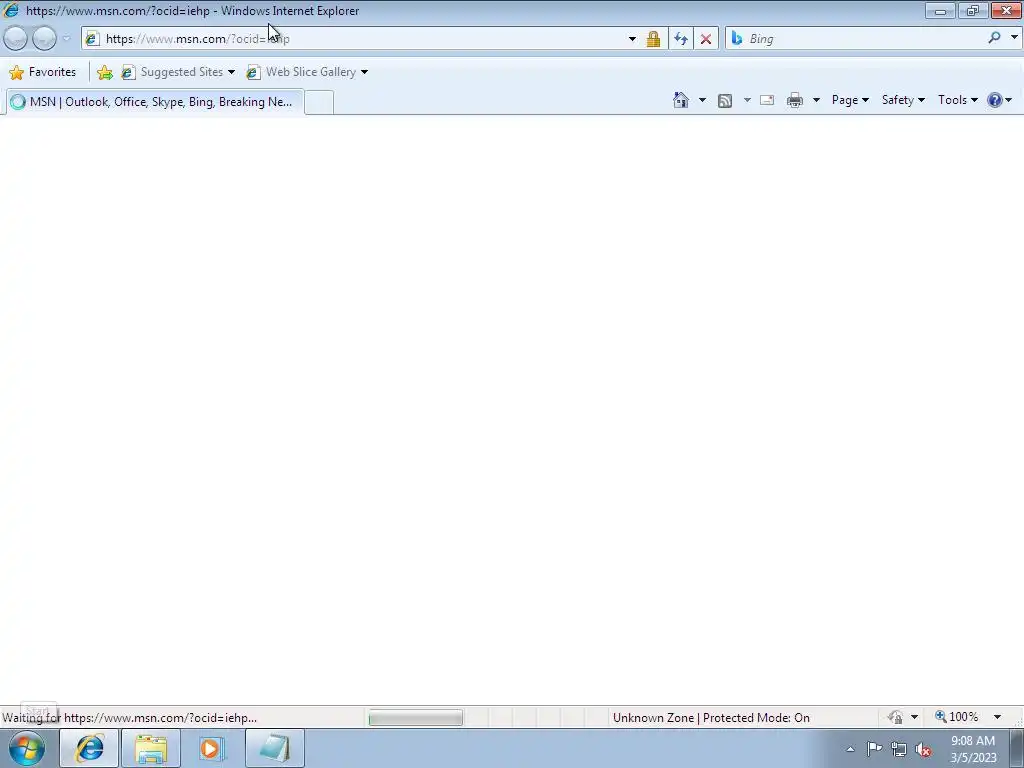Expand the Print options dropdown arrow
The height and width of the screenshot is (768, 1024).
pos(816,100)
